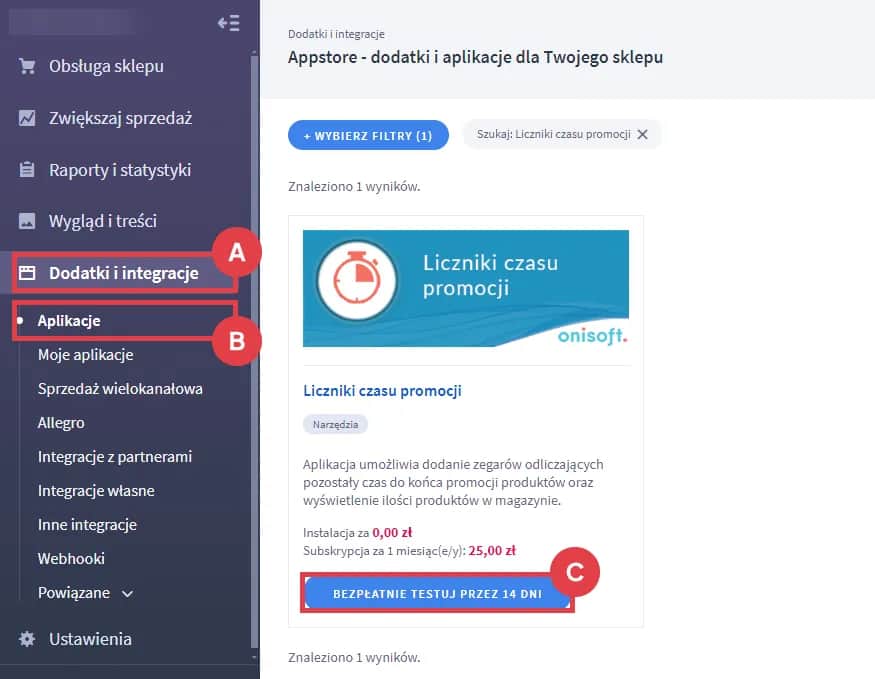
Task: Click the window icon beside Dodatki i integracje
Action: [x=27, y=273]
